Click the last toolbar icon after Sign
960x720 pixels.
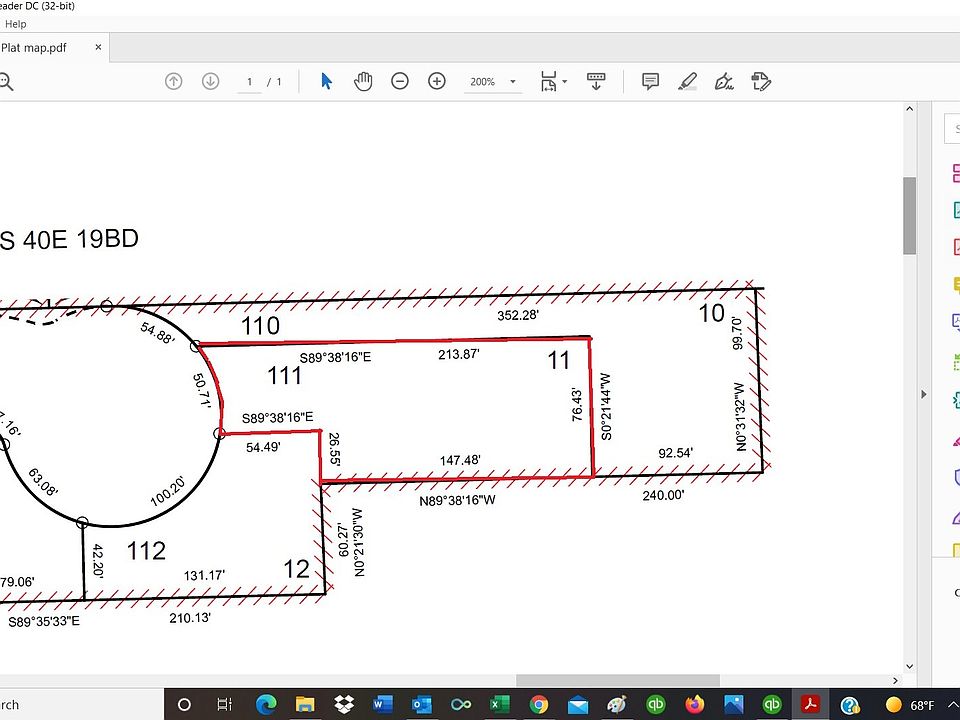tap(761, 81)
